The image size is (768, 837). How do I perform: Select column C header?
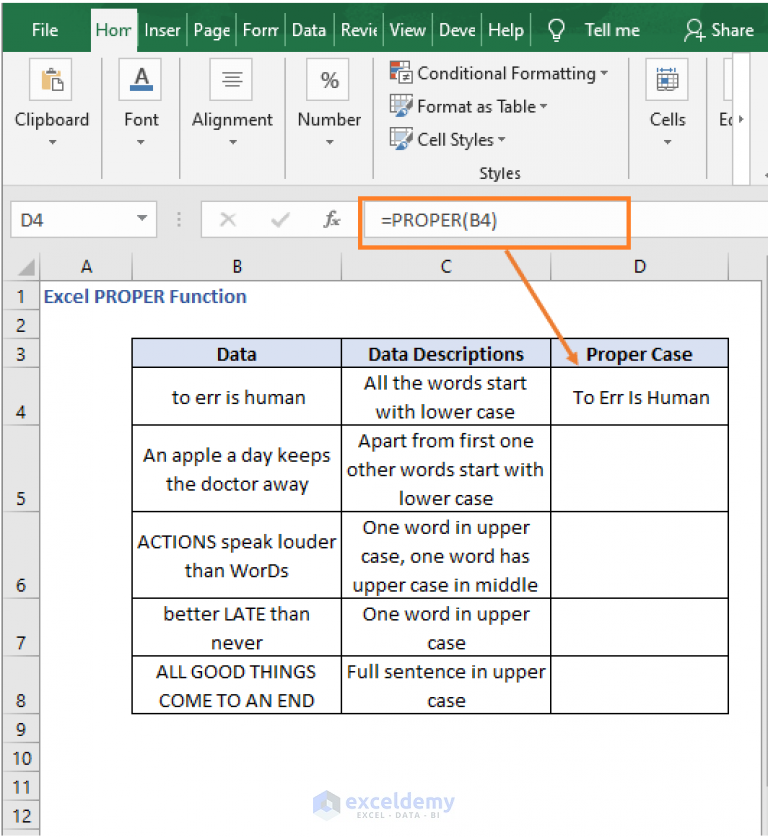446,266
